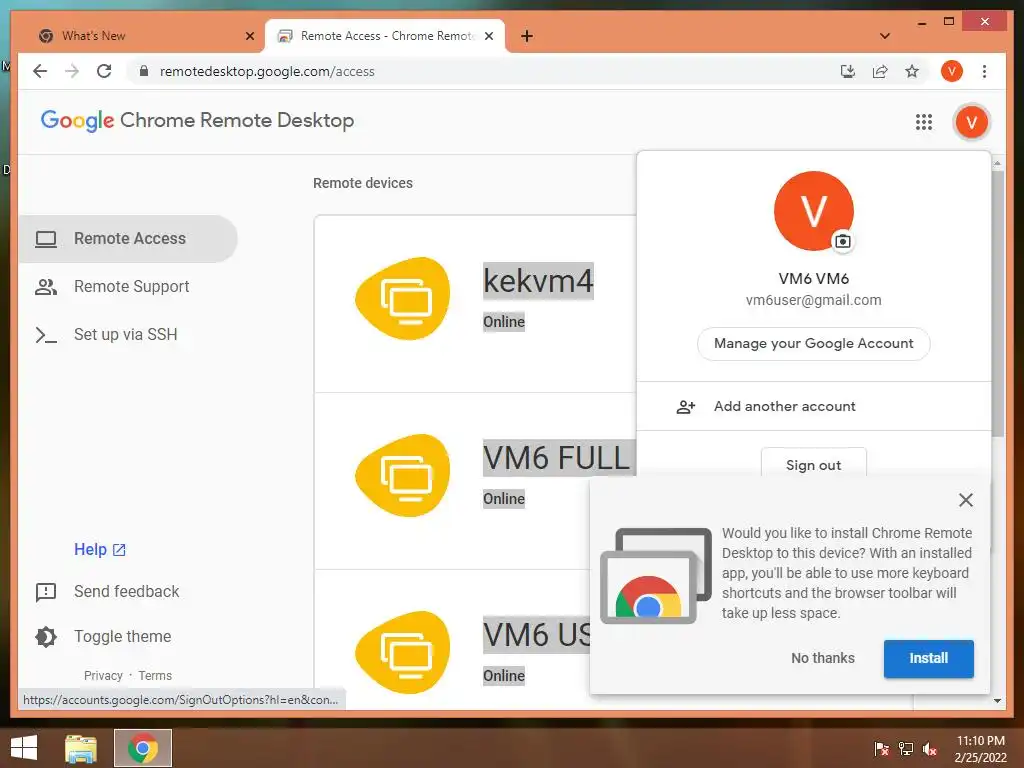Screen dimensions: 1024x768
Task: Click Send feedback
Action: pos(108,592)
